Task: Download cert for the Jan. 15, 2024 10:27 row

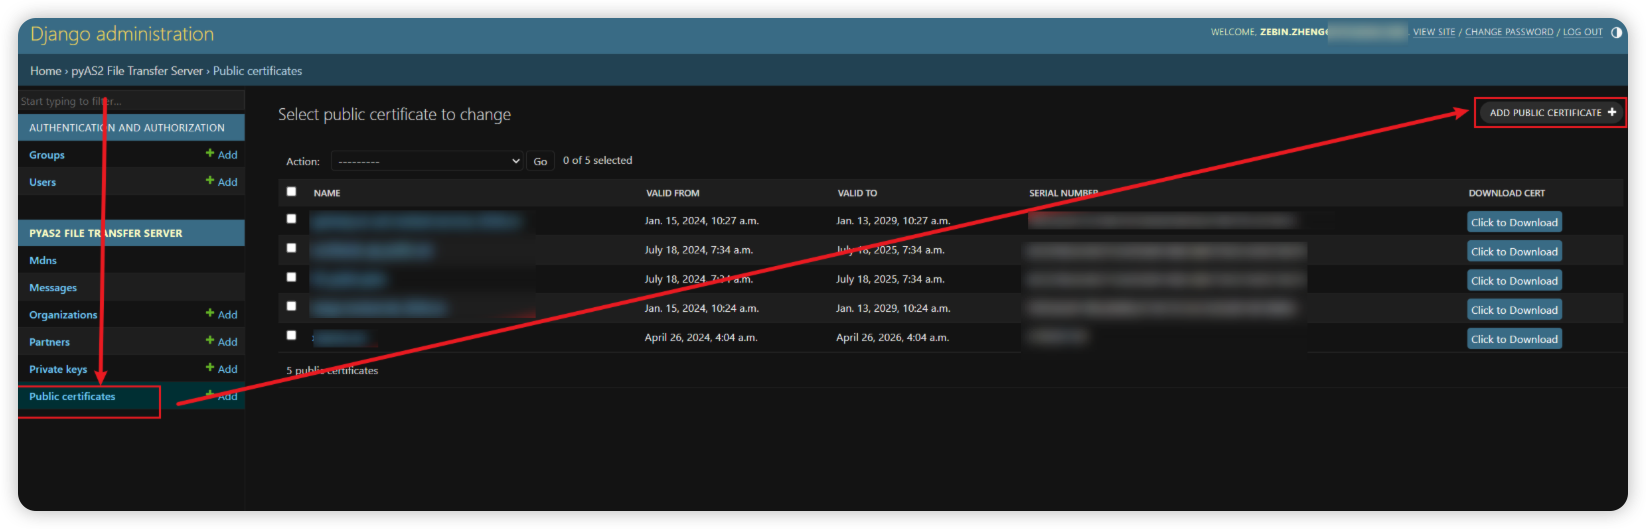Action: [x=1514, y=222]
